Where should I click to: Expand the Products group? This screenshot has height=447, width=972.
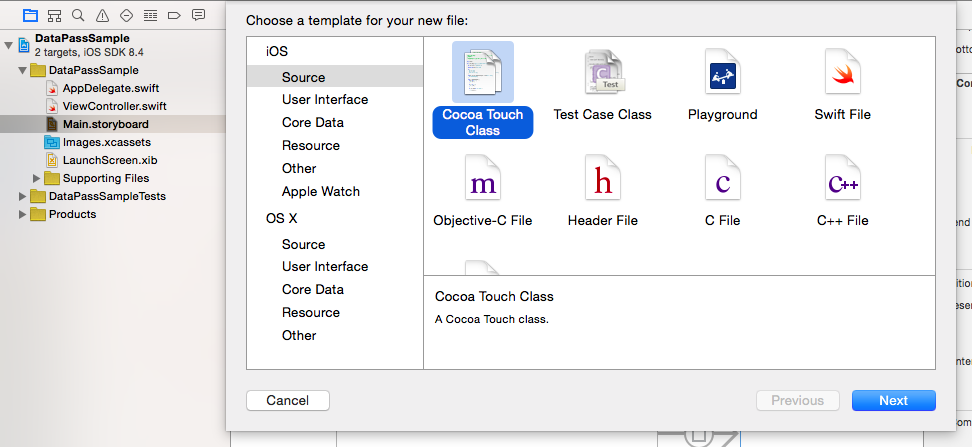coord(24,214)
